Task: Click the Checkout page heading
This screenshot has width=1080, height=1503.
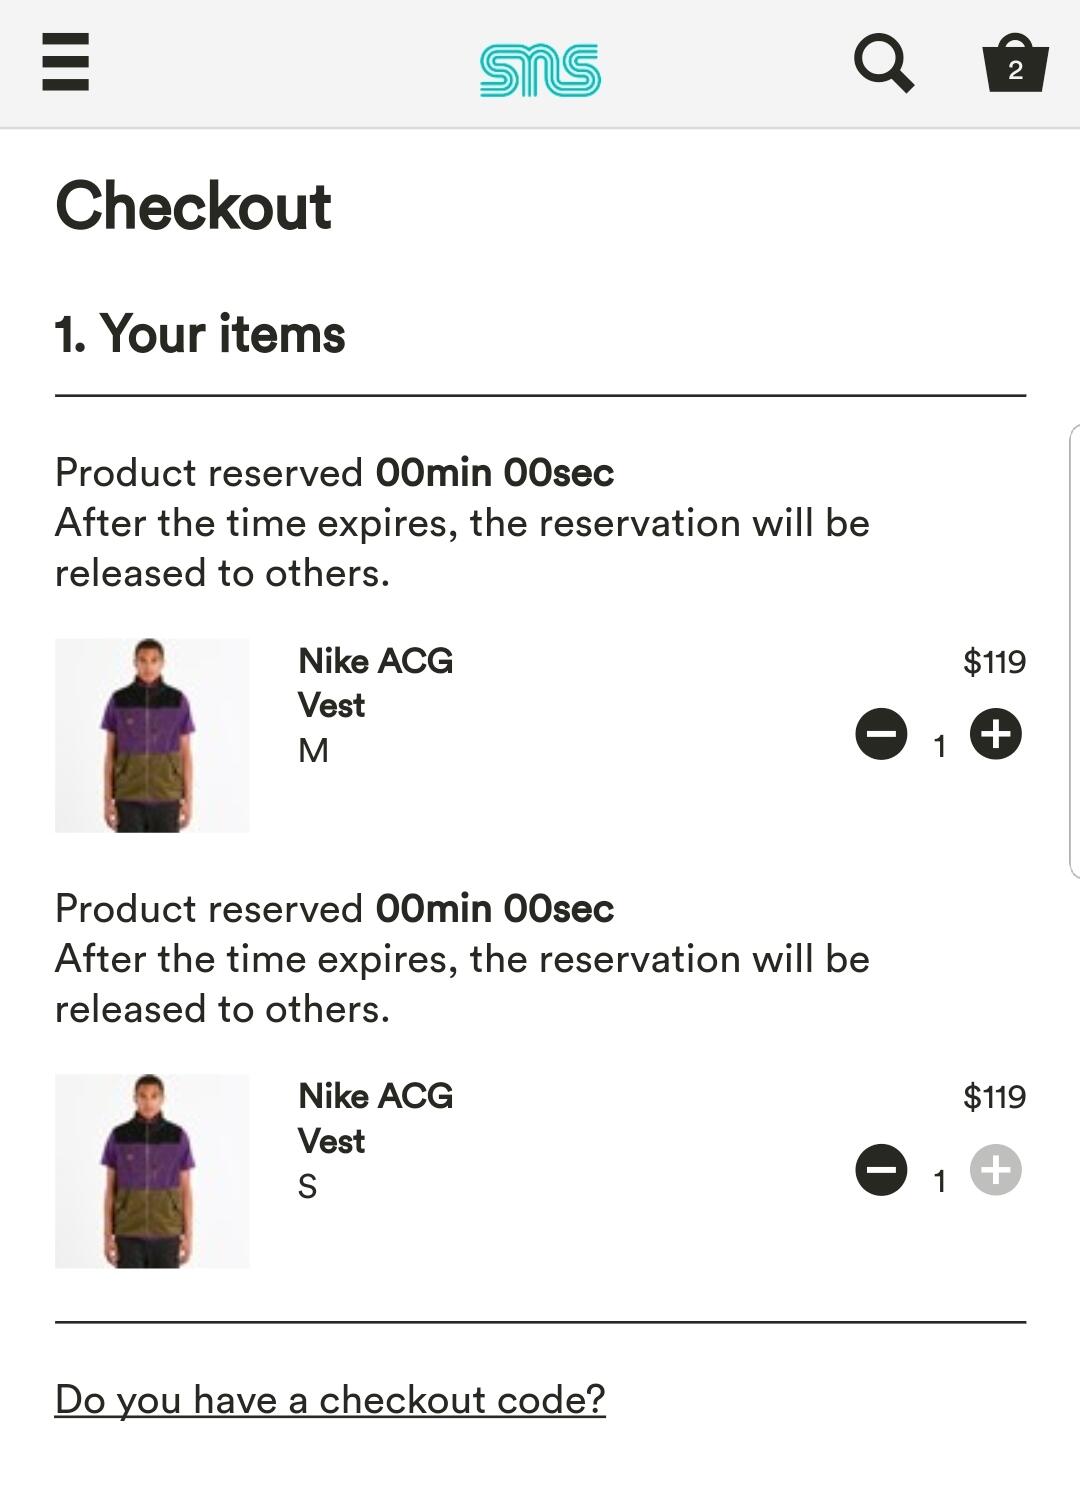Action: tap(193, 206)
